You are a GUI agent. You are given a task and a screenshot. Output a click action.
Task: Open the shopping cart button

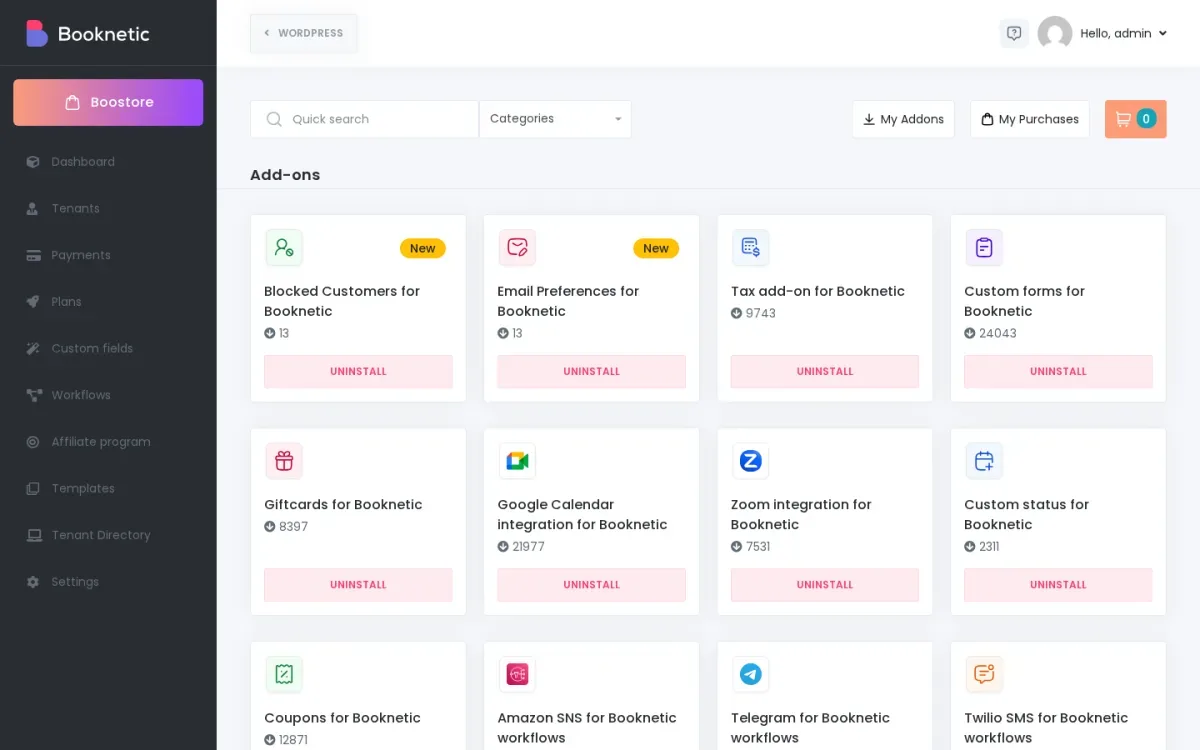[1135, 119]
